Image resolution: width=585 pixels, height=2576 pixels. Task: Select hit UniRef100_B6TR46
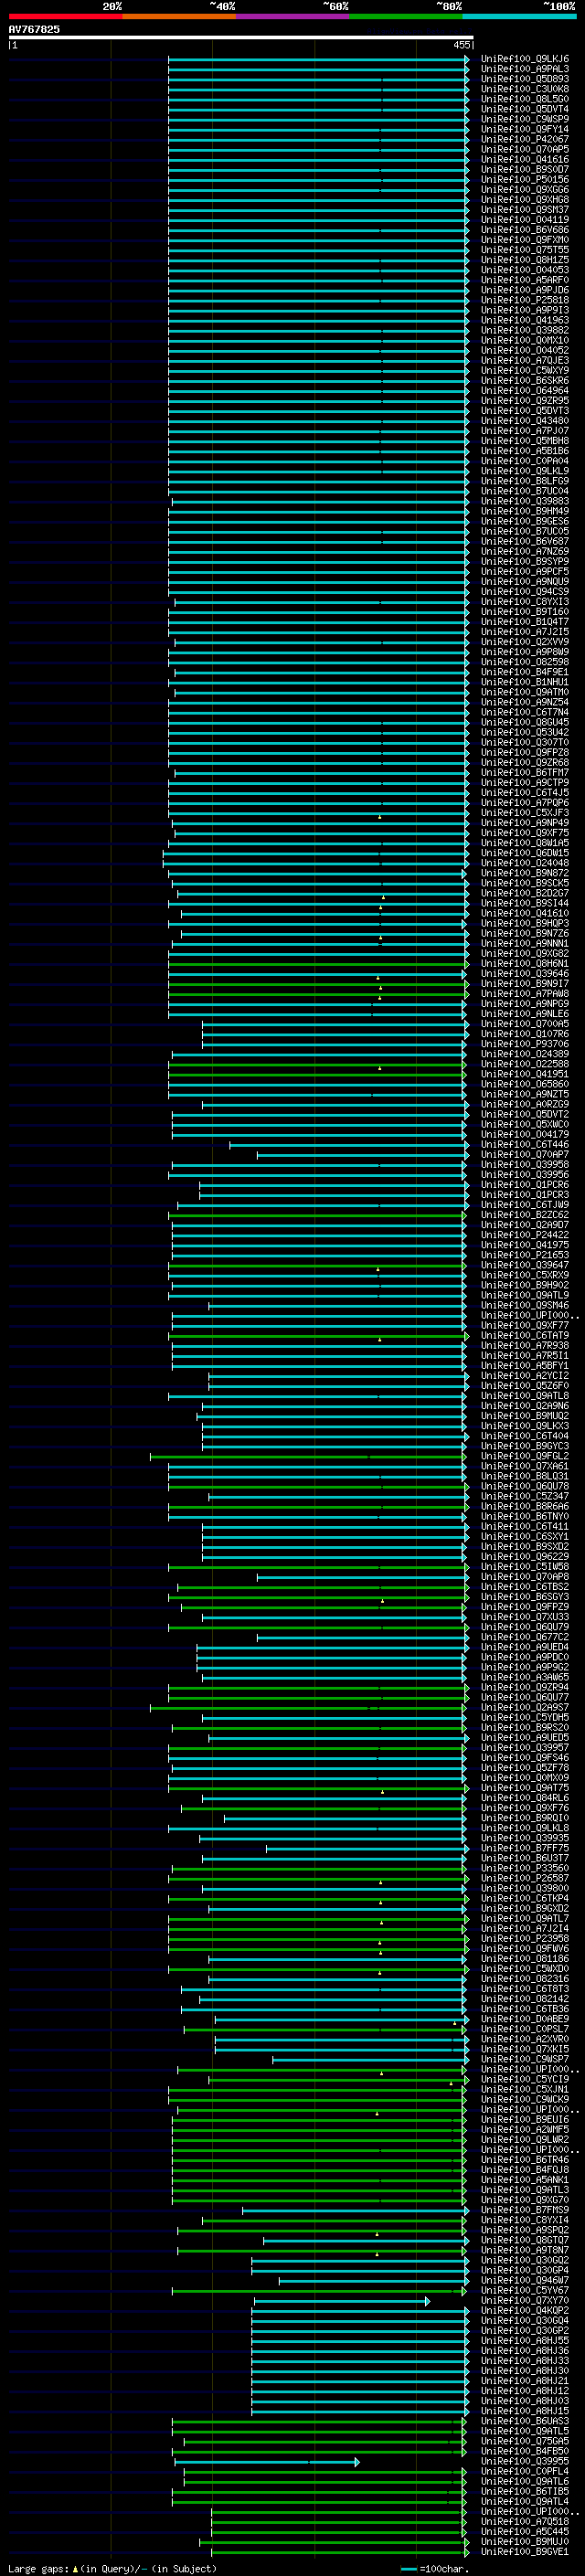(524, 2159)
